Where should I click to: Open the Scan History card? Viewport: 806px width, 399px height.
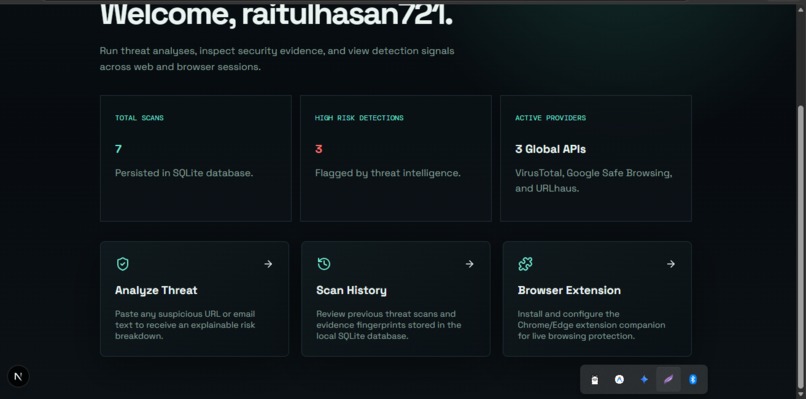(396, 299)
